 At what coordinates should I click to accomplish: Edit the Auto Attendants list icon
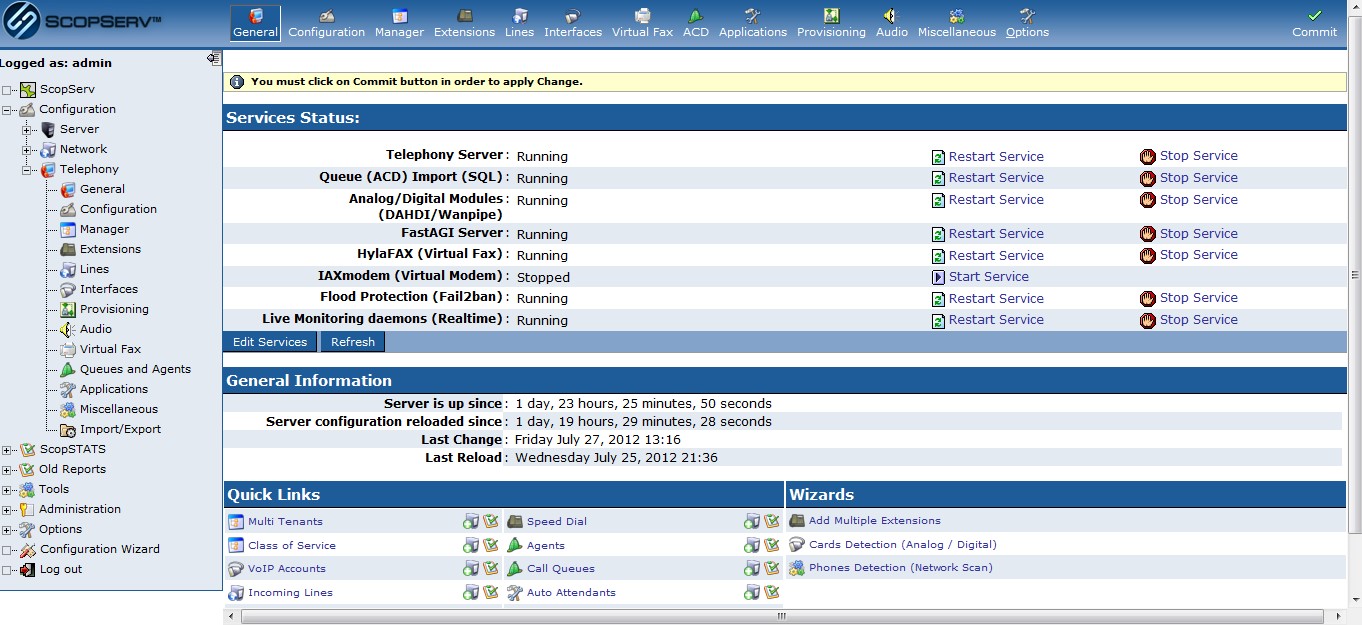coord(772,592)
